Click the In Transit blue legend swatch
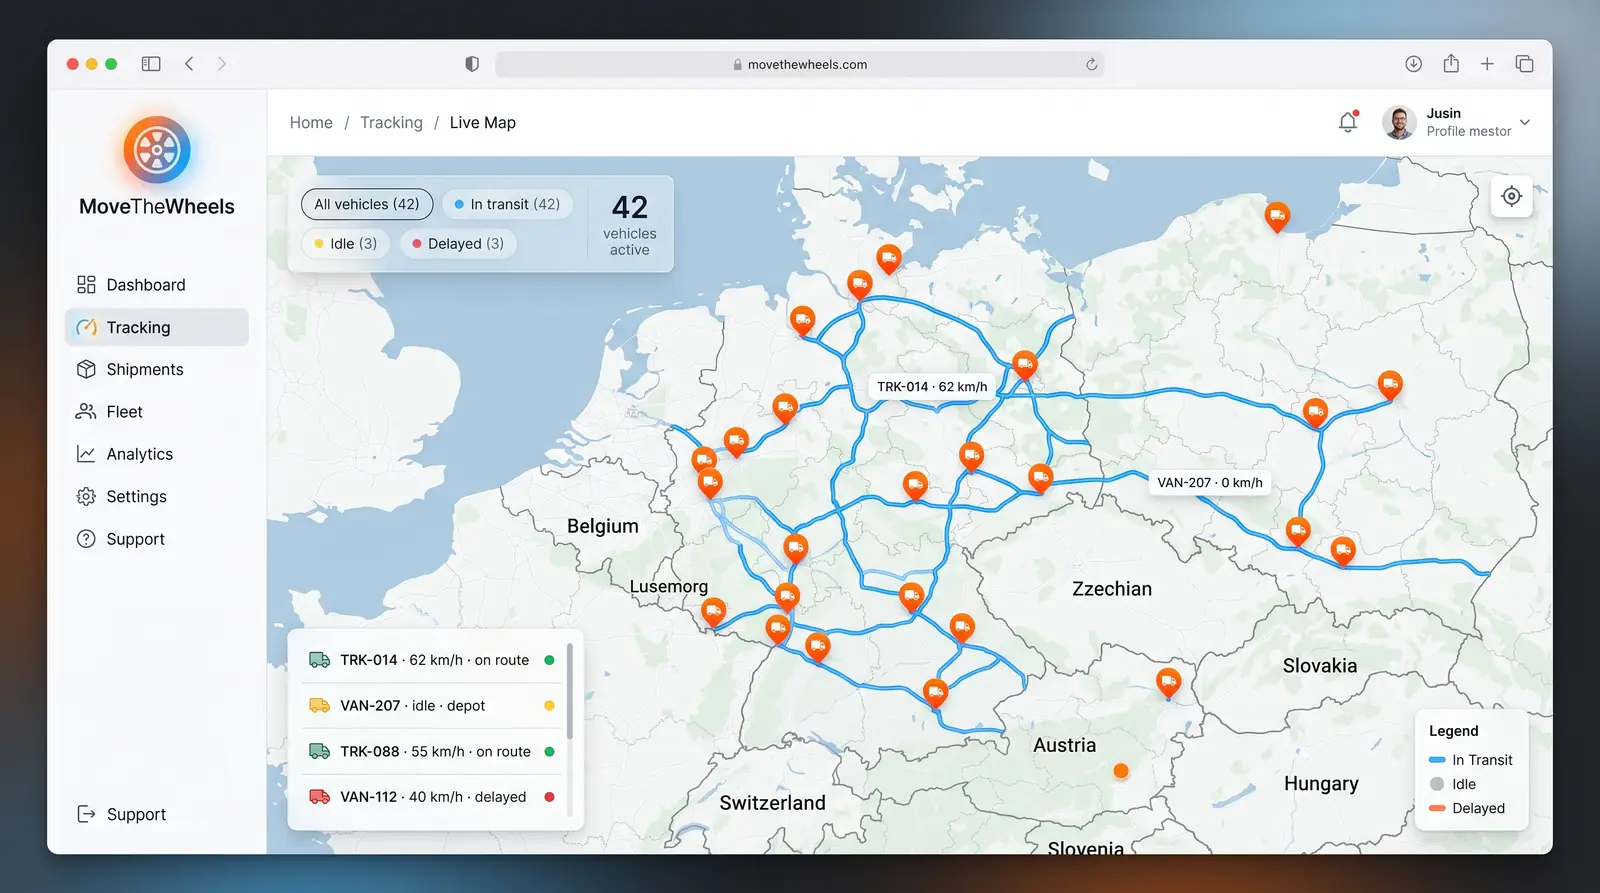 click(x=1437, y=760)
